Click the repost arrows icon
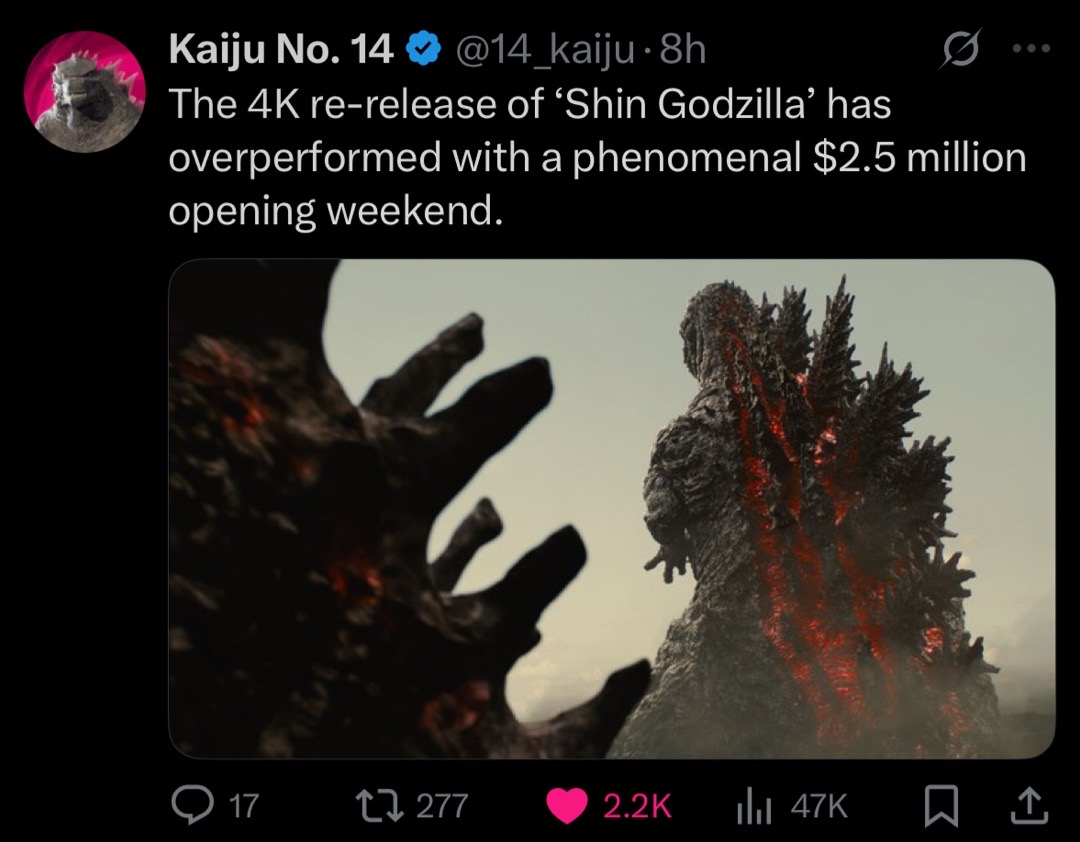 378,805
